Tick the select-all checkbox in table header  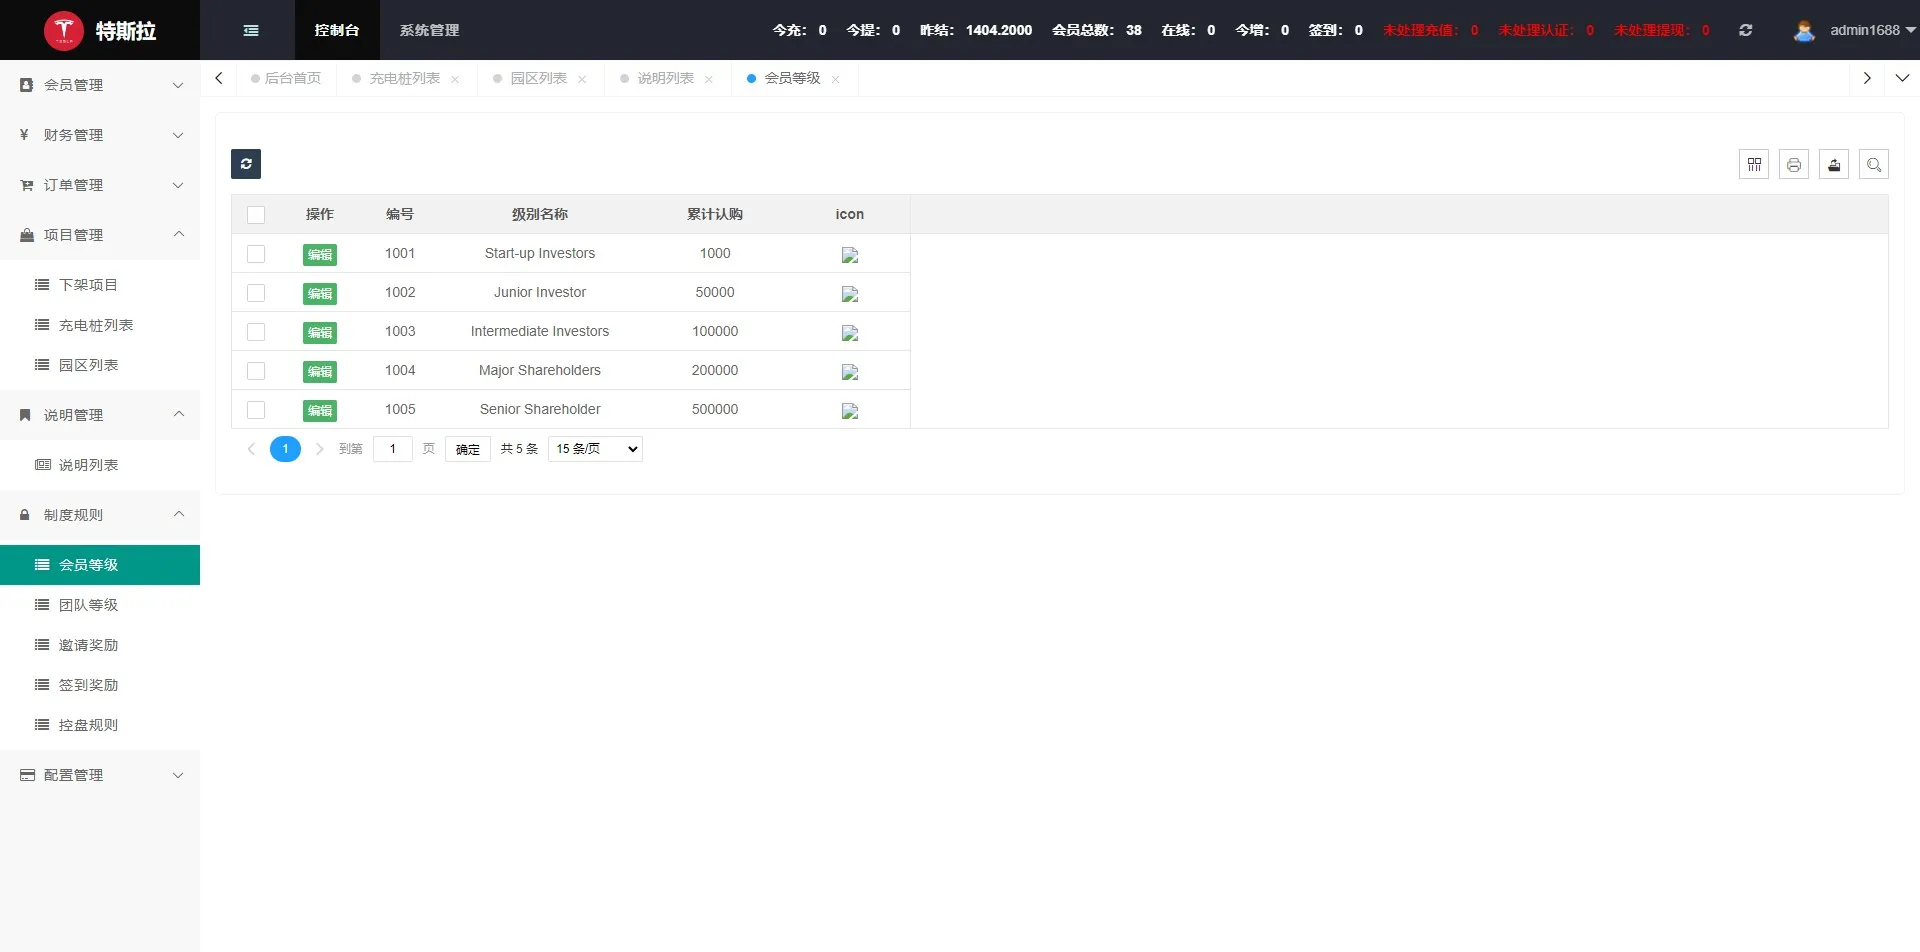[x=256, y=215]
